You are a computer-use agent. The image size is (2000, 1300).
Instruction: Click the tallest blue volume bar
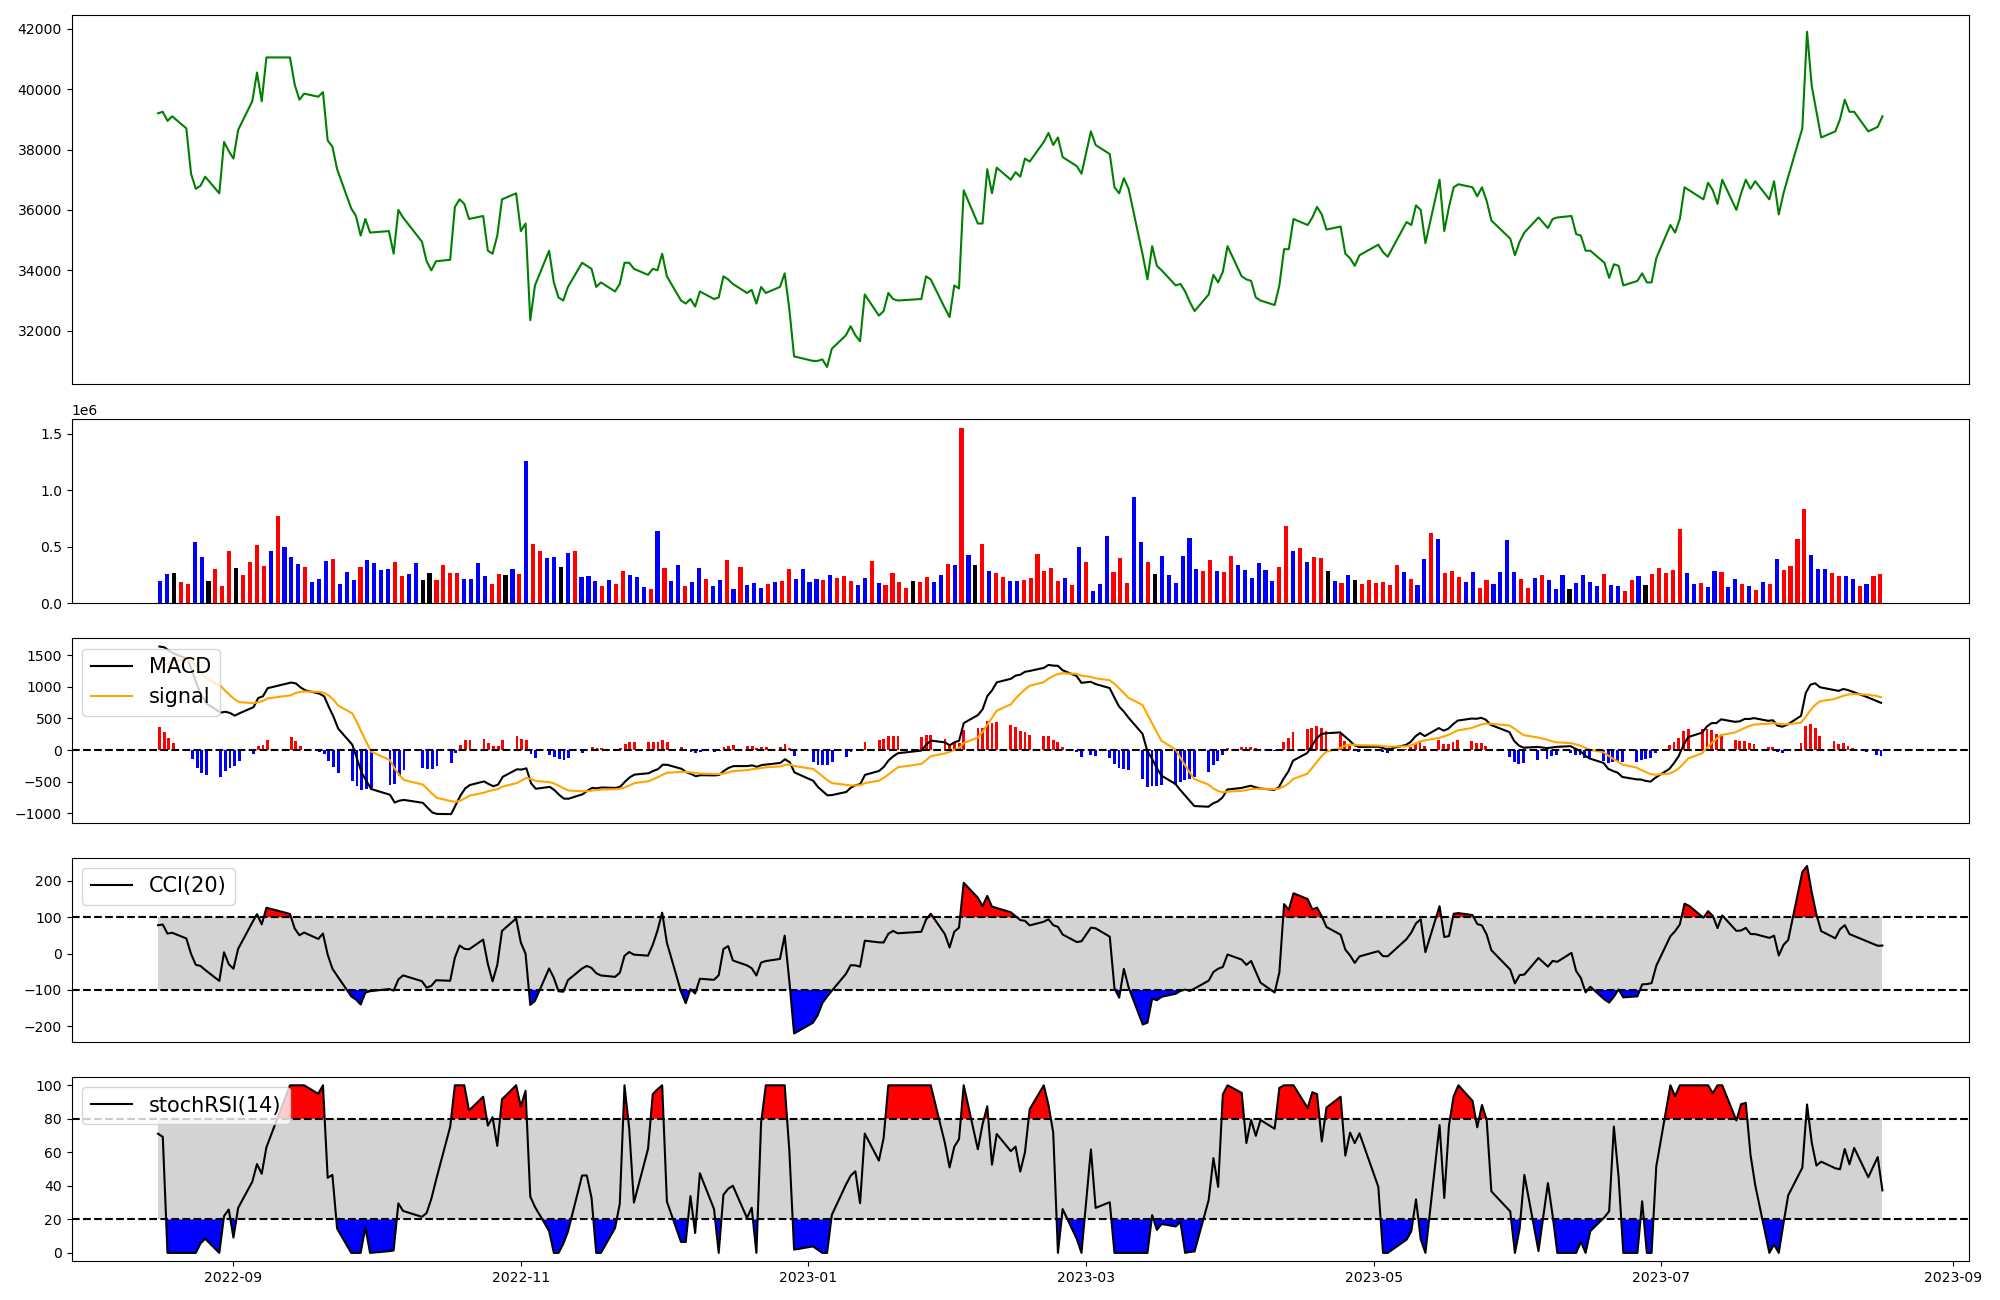click(x=526, y=531)
